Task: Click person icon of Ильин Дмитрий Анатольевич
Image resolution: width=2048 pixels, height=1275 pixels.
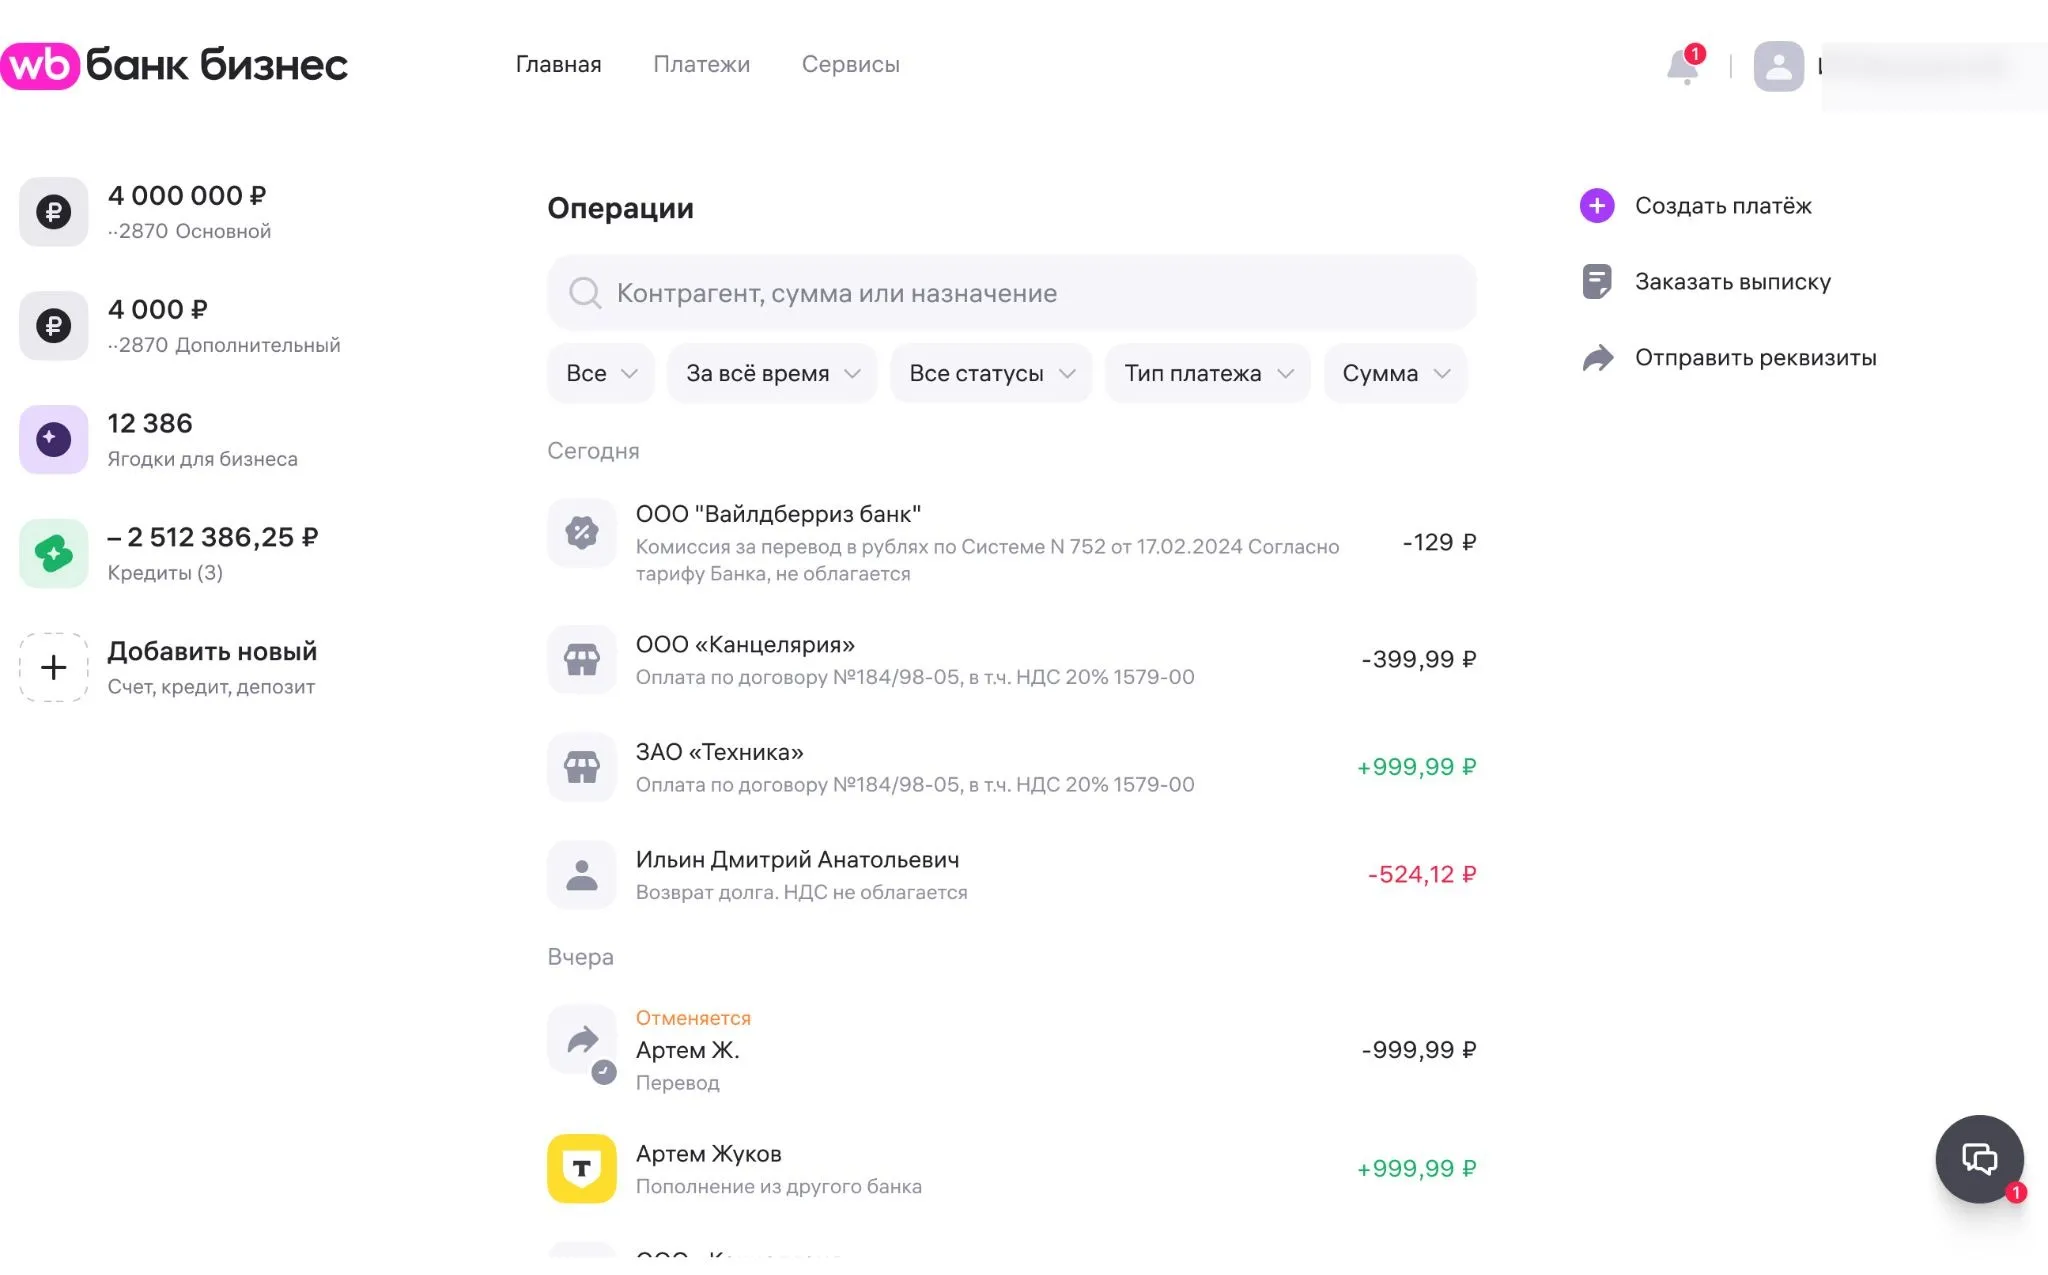Action: point(582,875)
